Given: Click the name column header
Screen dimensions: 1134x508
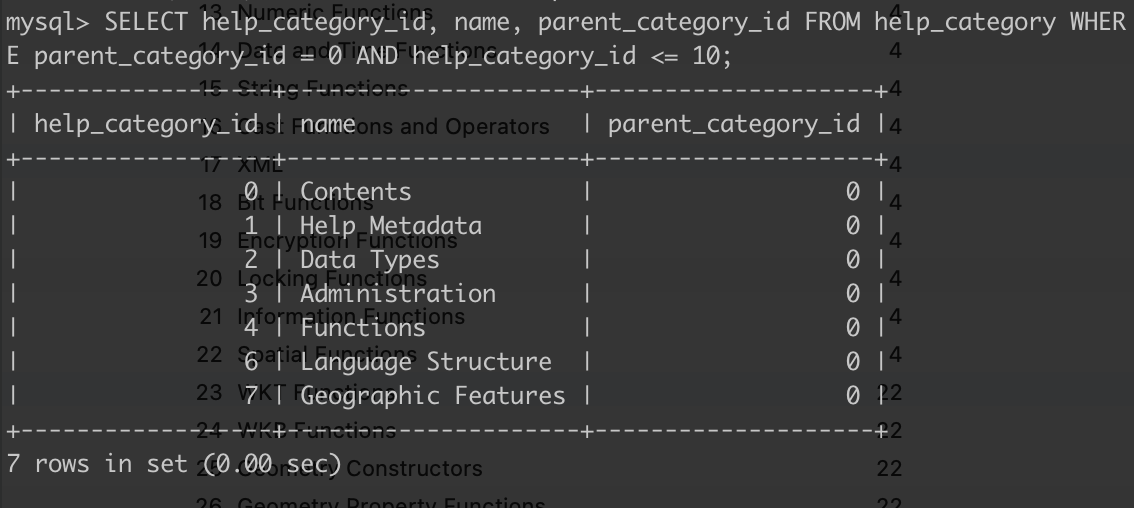Looking at the screenshot, I should click(327, 124).
